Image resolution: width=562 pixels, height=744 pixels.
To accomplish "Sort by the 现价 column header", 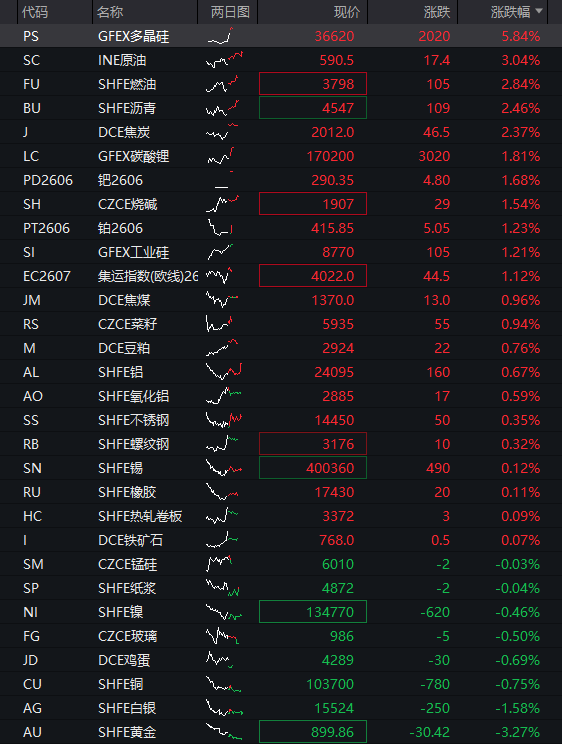I will point(347,12).
